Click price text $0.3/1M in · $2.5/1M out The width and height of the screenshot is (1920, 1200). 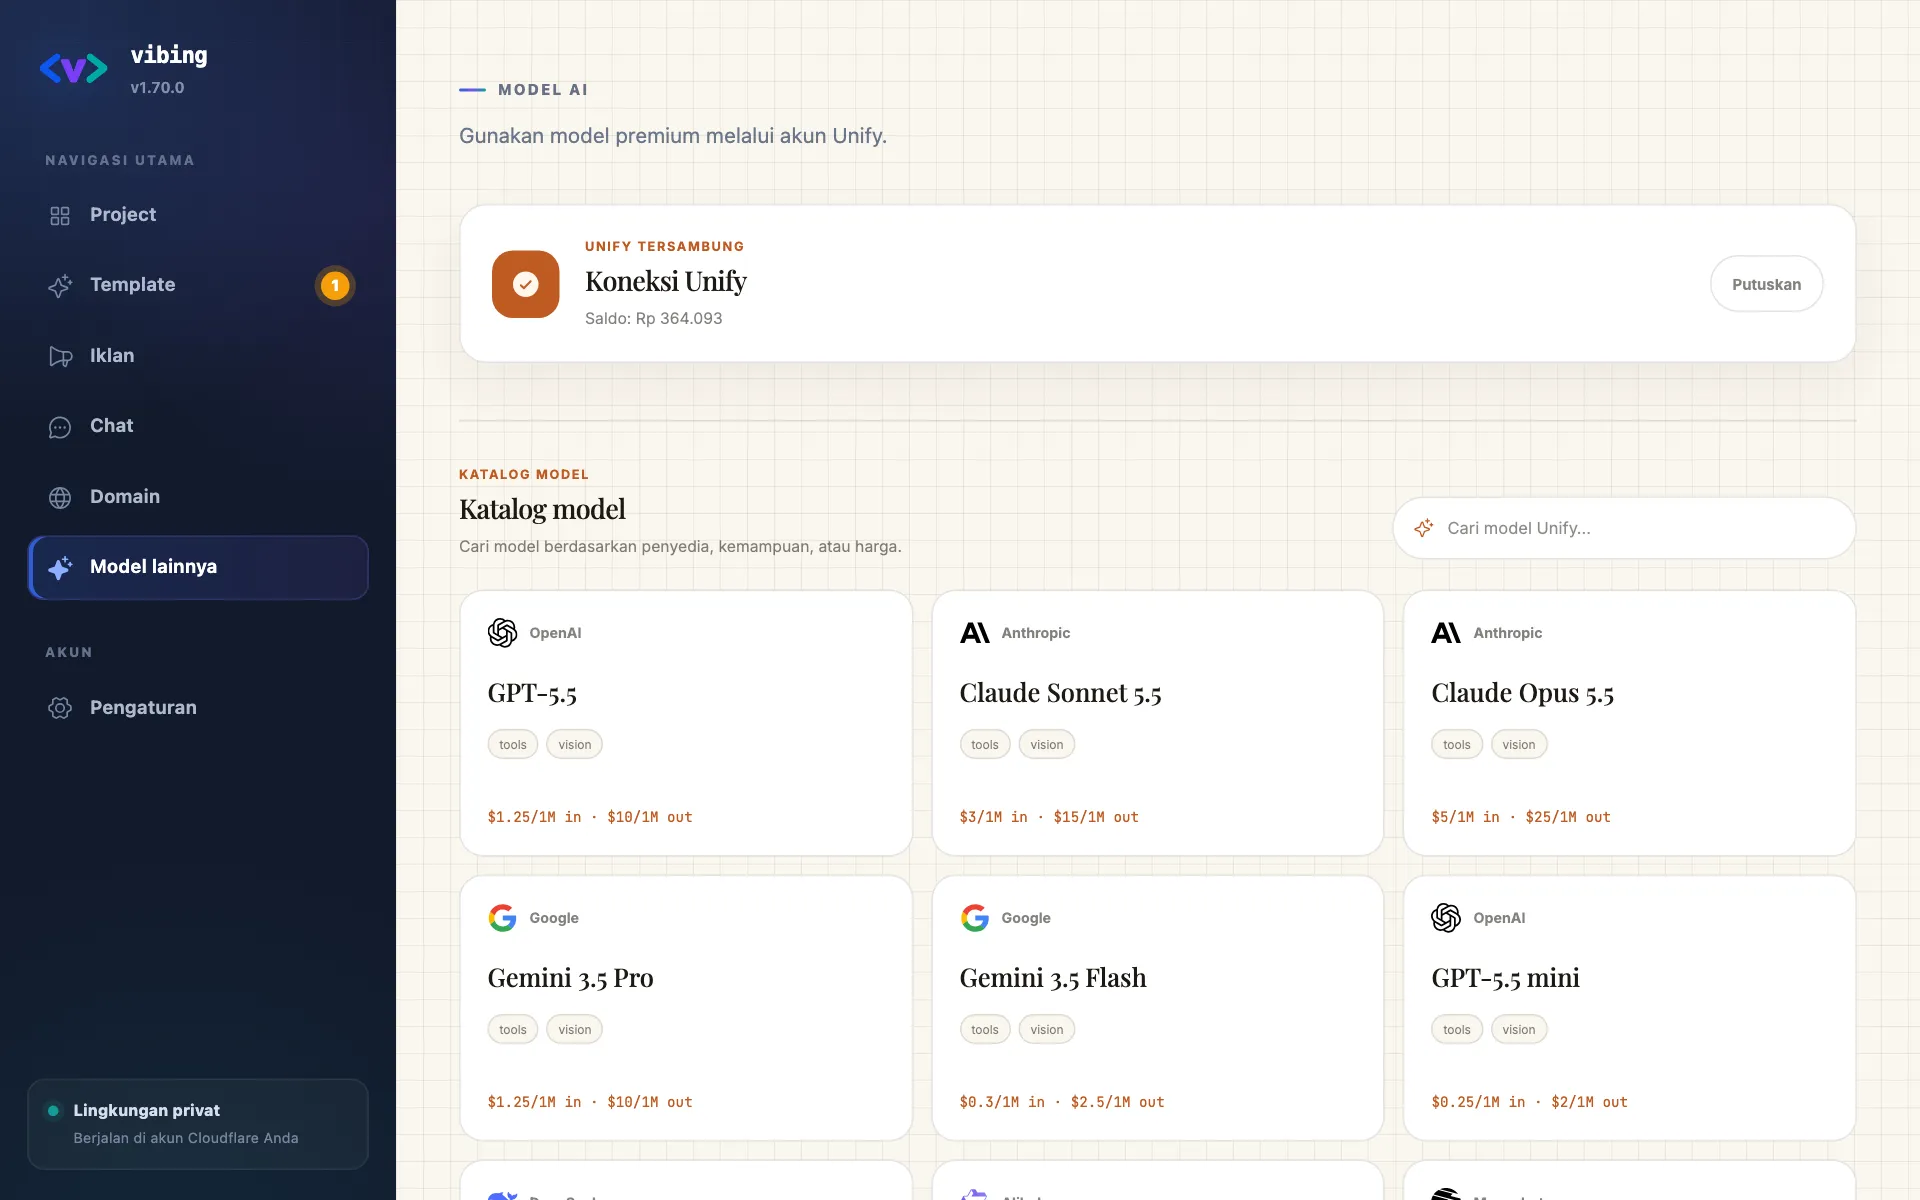pyautogui.click(x=1062, y=1102)
